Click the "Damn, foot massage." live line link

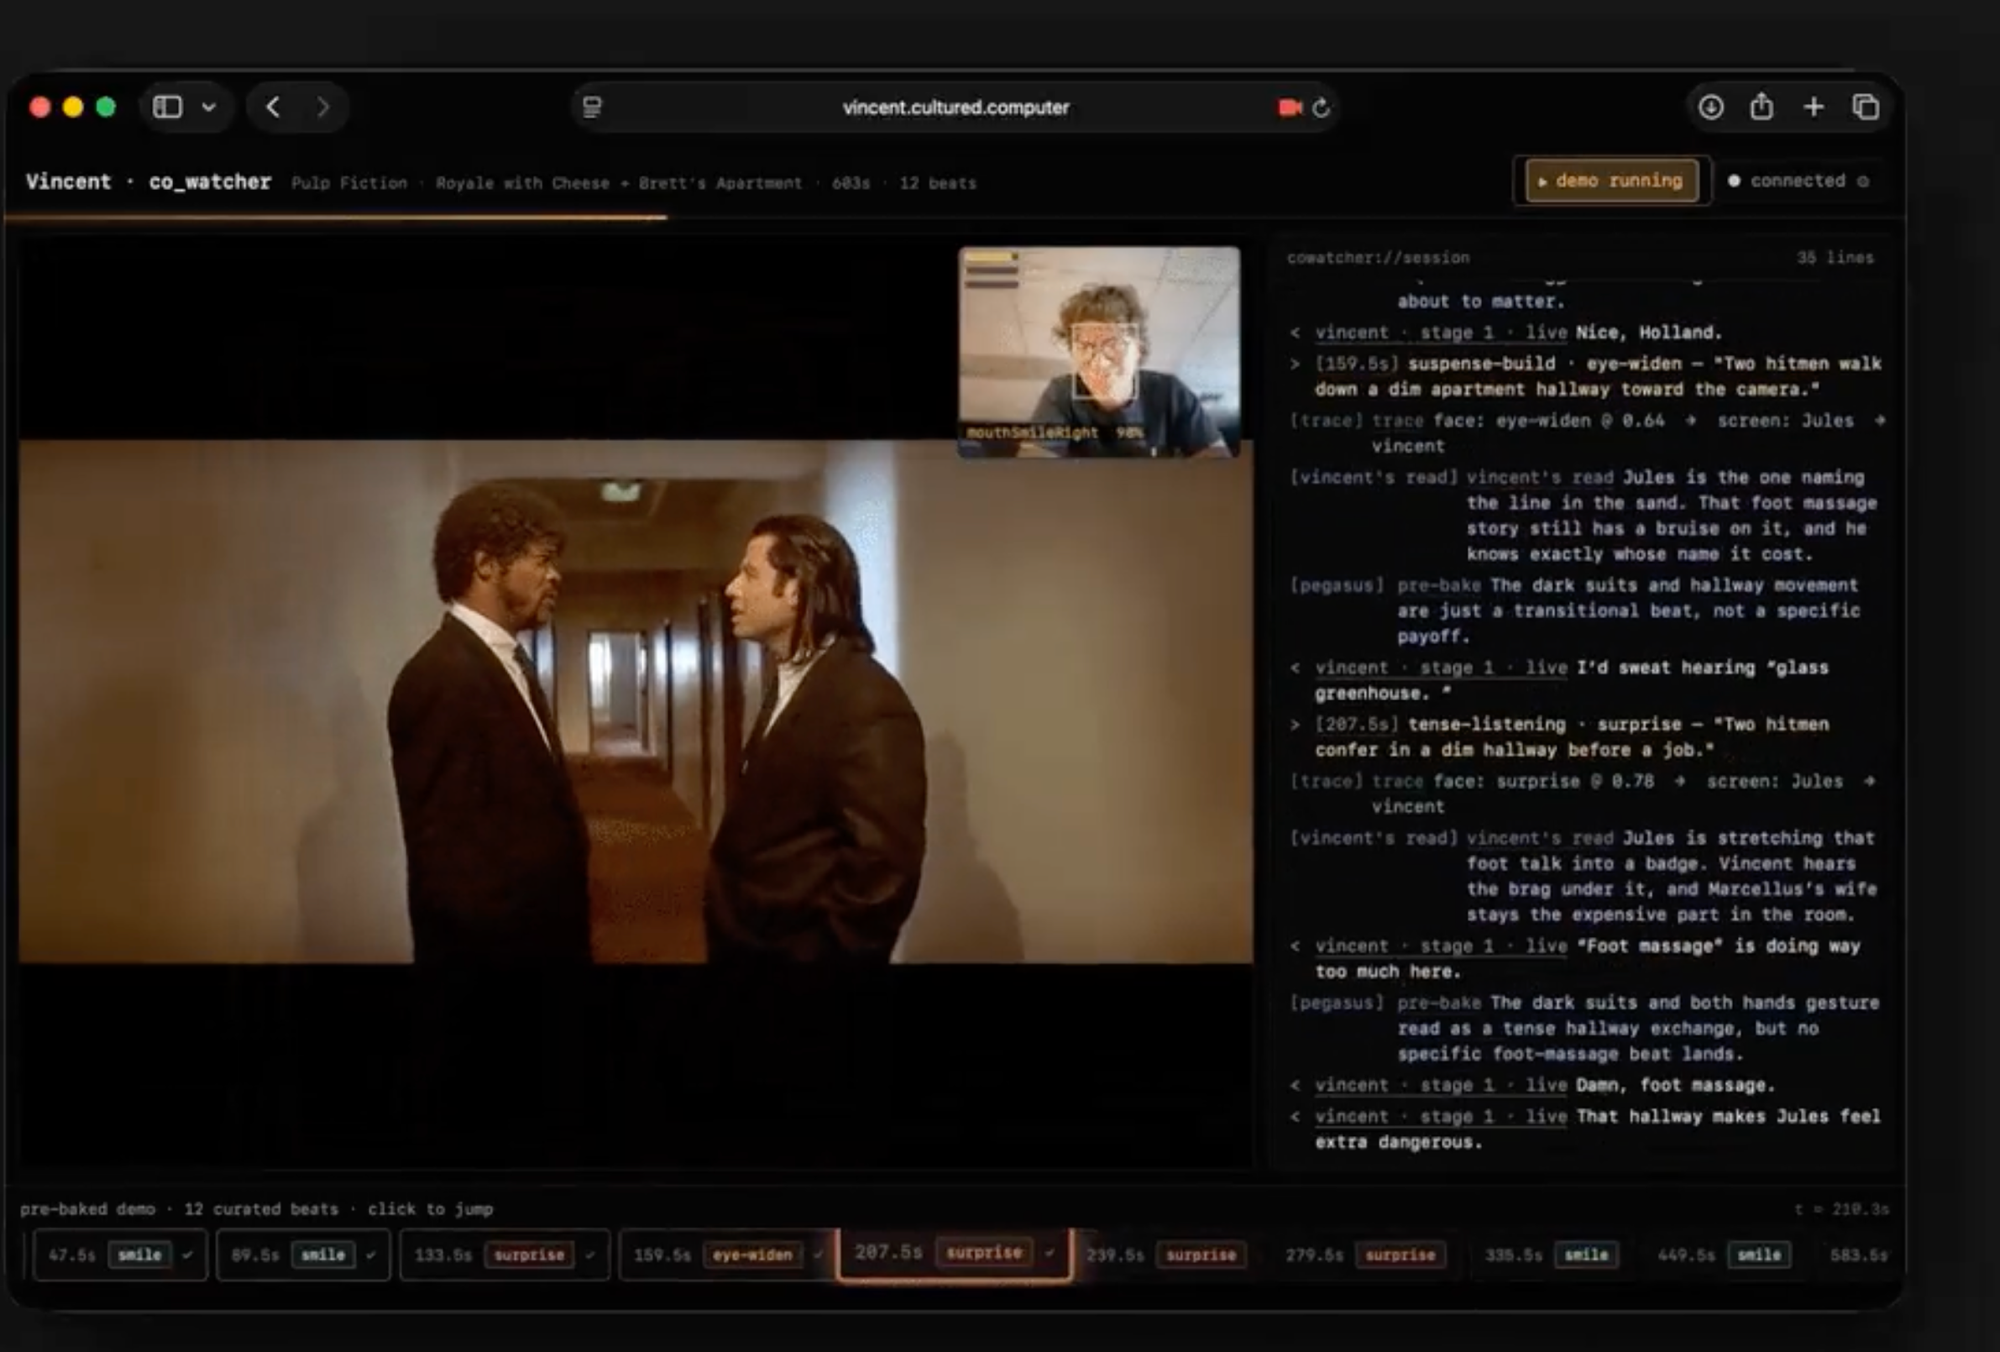click(1440, 1086)
